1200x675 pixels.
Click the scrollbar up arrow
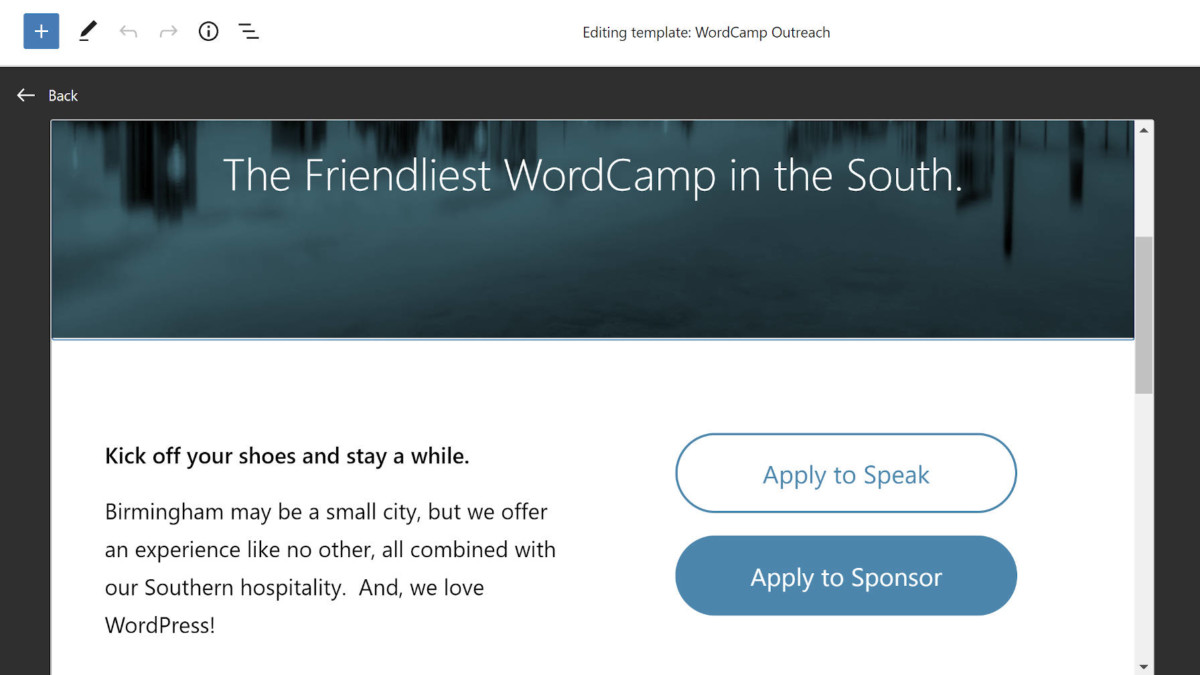click(1144, 130)
